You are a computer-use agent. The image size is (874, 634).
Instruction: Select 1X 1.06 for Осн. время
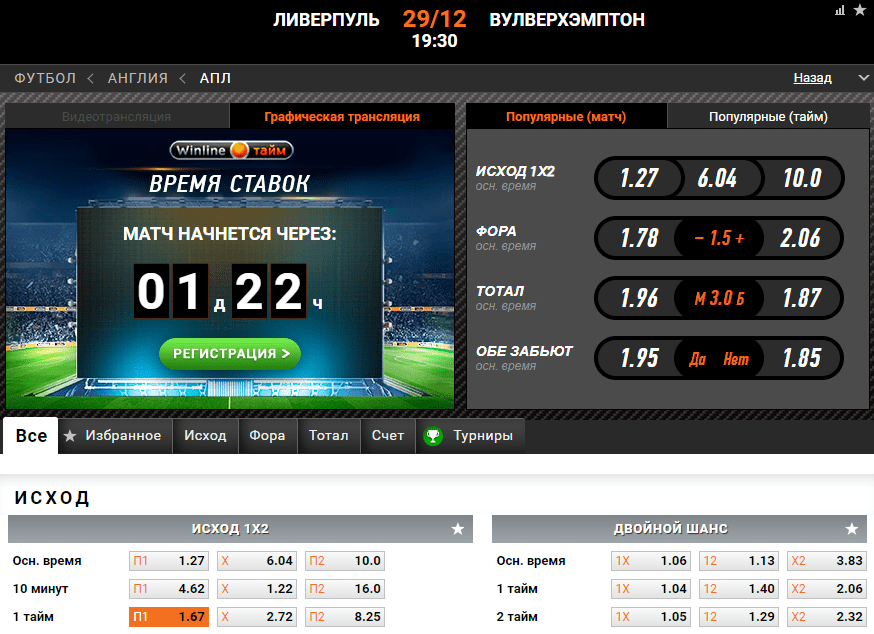[x=651, y=561]
